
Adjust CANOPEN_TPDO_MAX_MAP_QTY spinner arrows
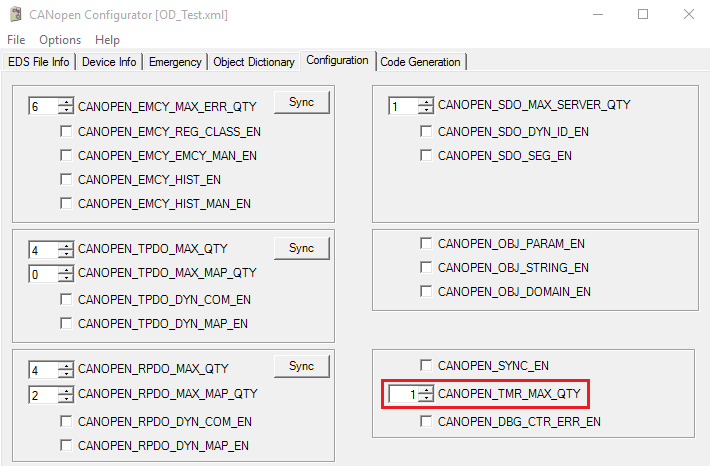coord(66,274)
